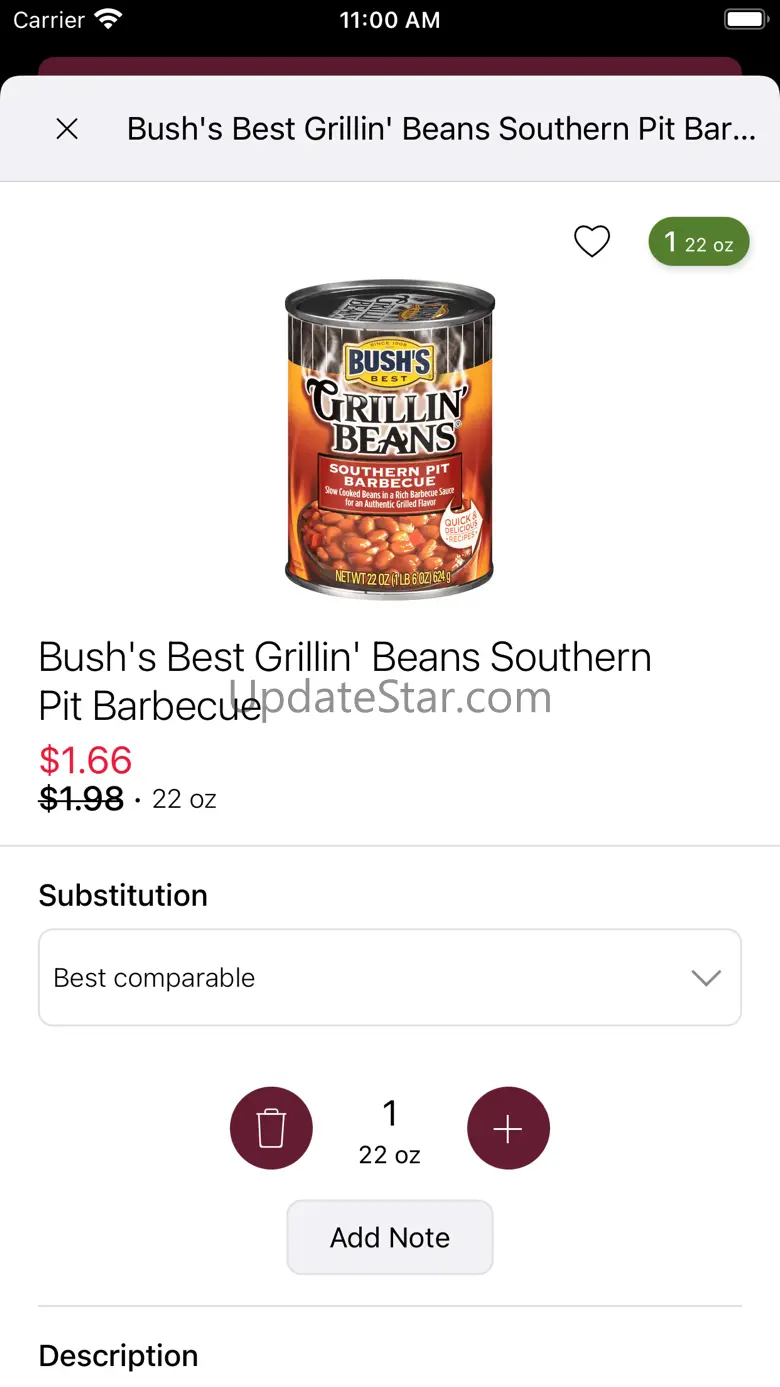Tap the crossed-out $1.98 original price
The height and width of the screenshot is (1387, 780).
tap(81, 799)
